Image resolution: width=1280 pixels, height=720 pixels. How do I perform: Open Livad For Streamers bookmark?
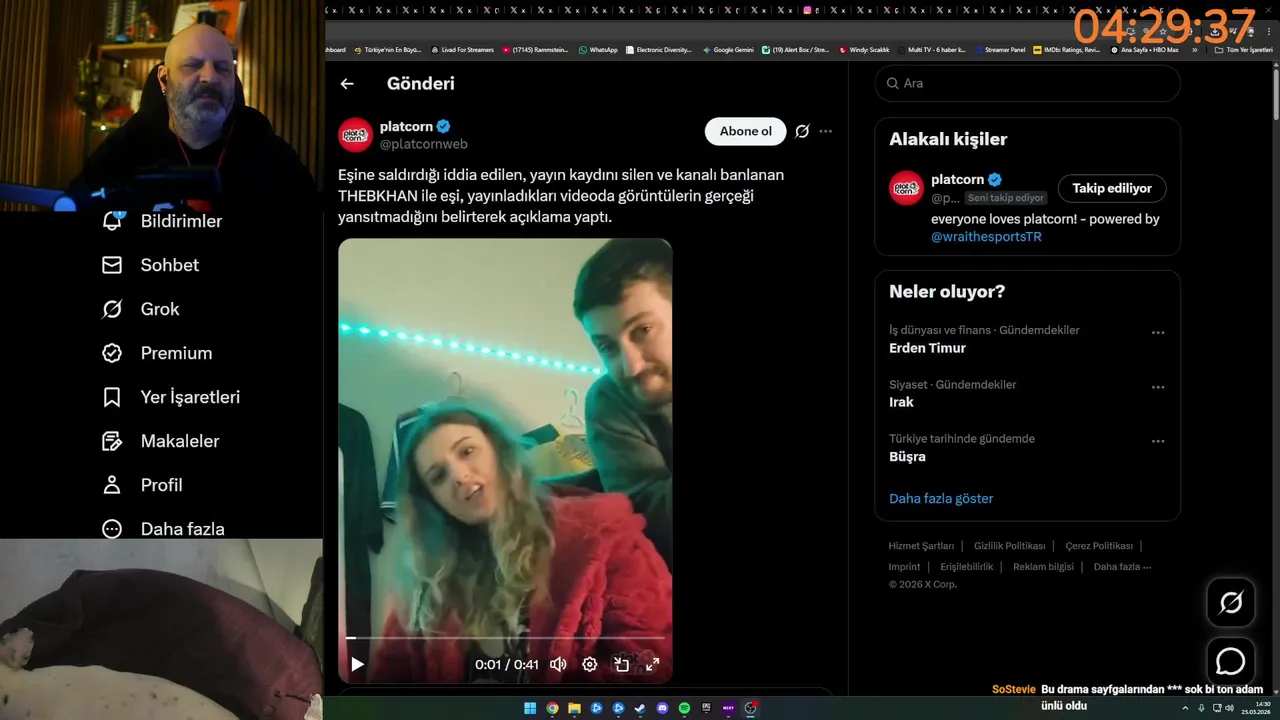[462, 50]
